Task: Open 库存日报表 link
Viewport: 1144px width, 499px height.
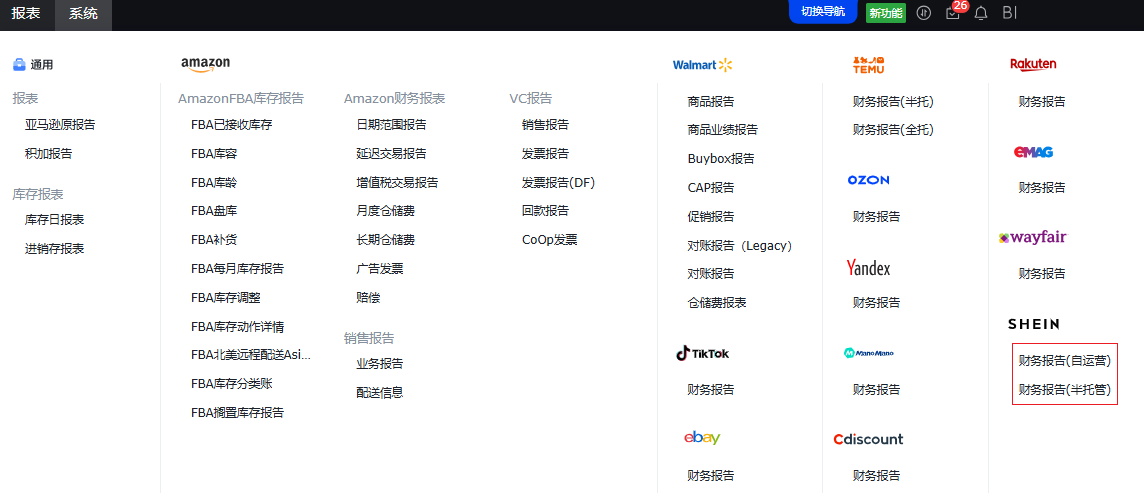Action: [x=54, y=220]
